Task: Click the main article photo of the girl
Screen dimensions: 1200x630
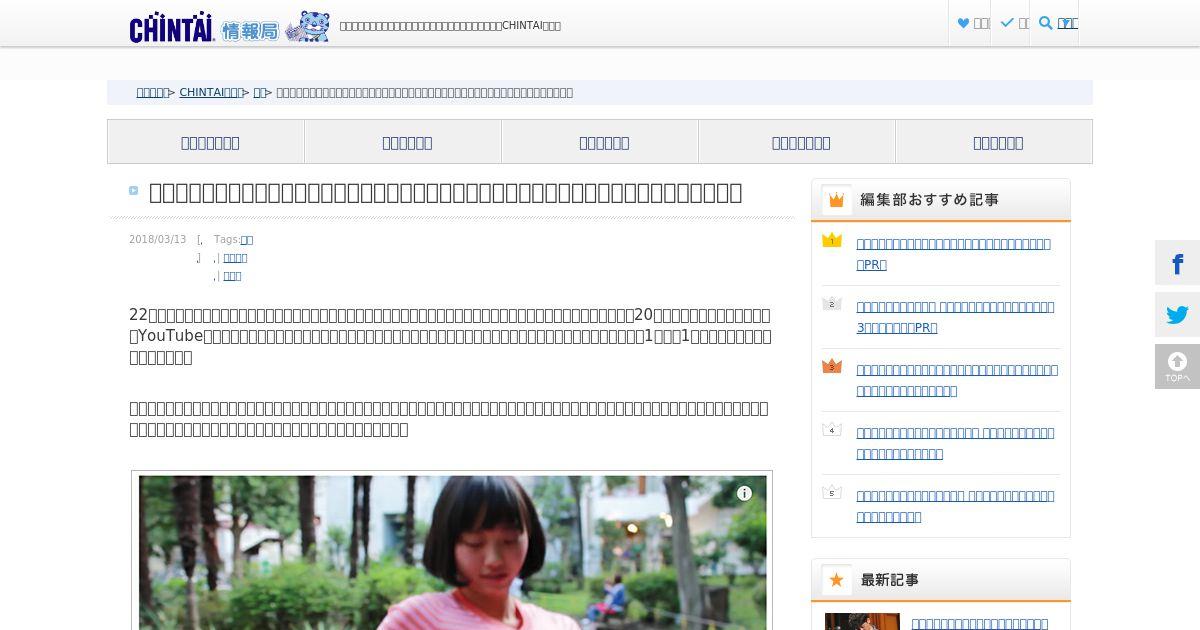Action: pos(452,553)
